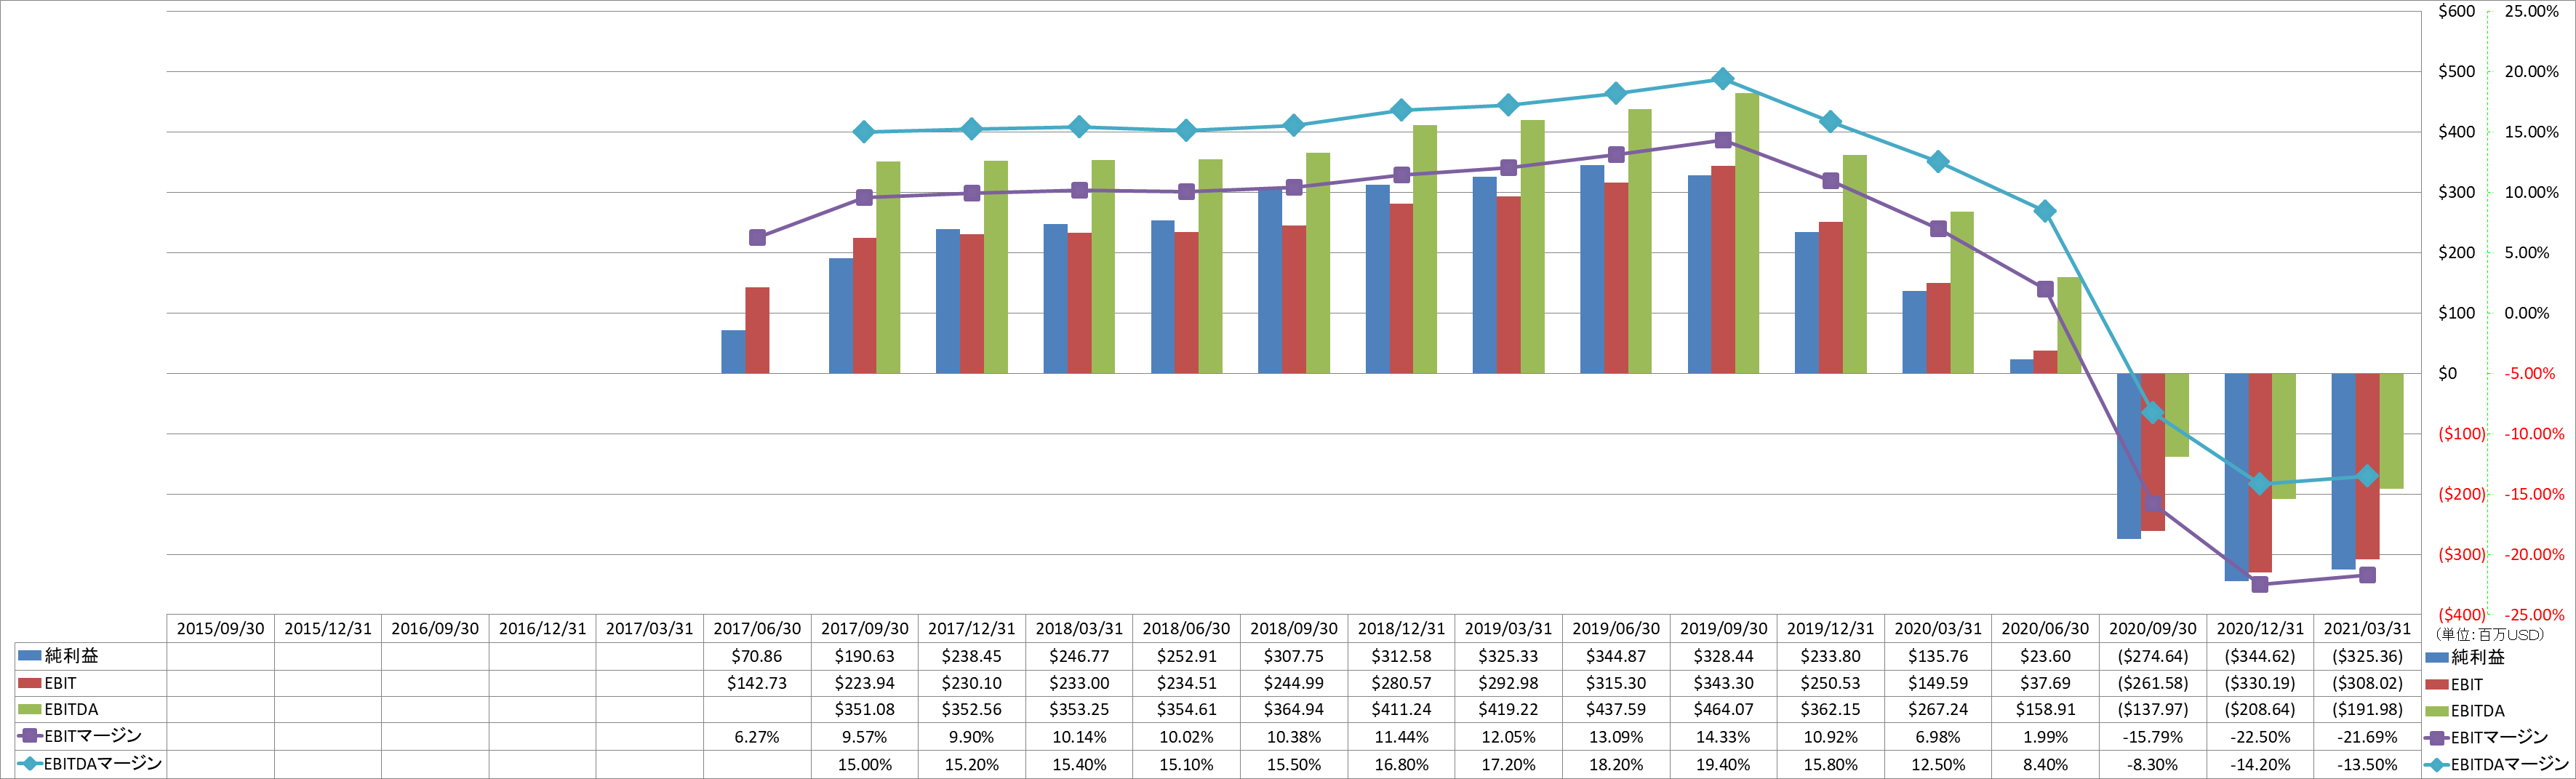Click the EBIT margin square marker for 2017/06/30
This screenshot has height=779, width=2576.
[x=757, y=237]
